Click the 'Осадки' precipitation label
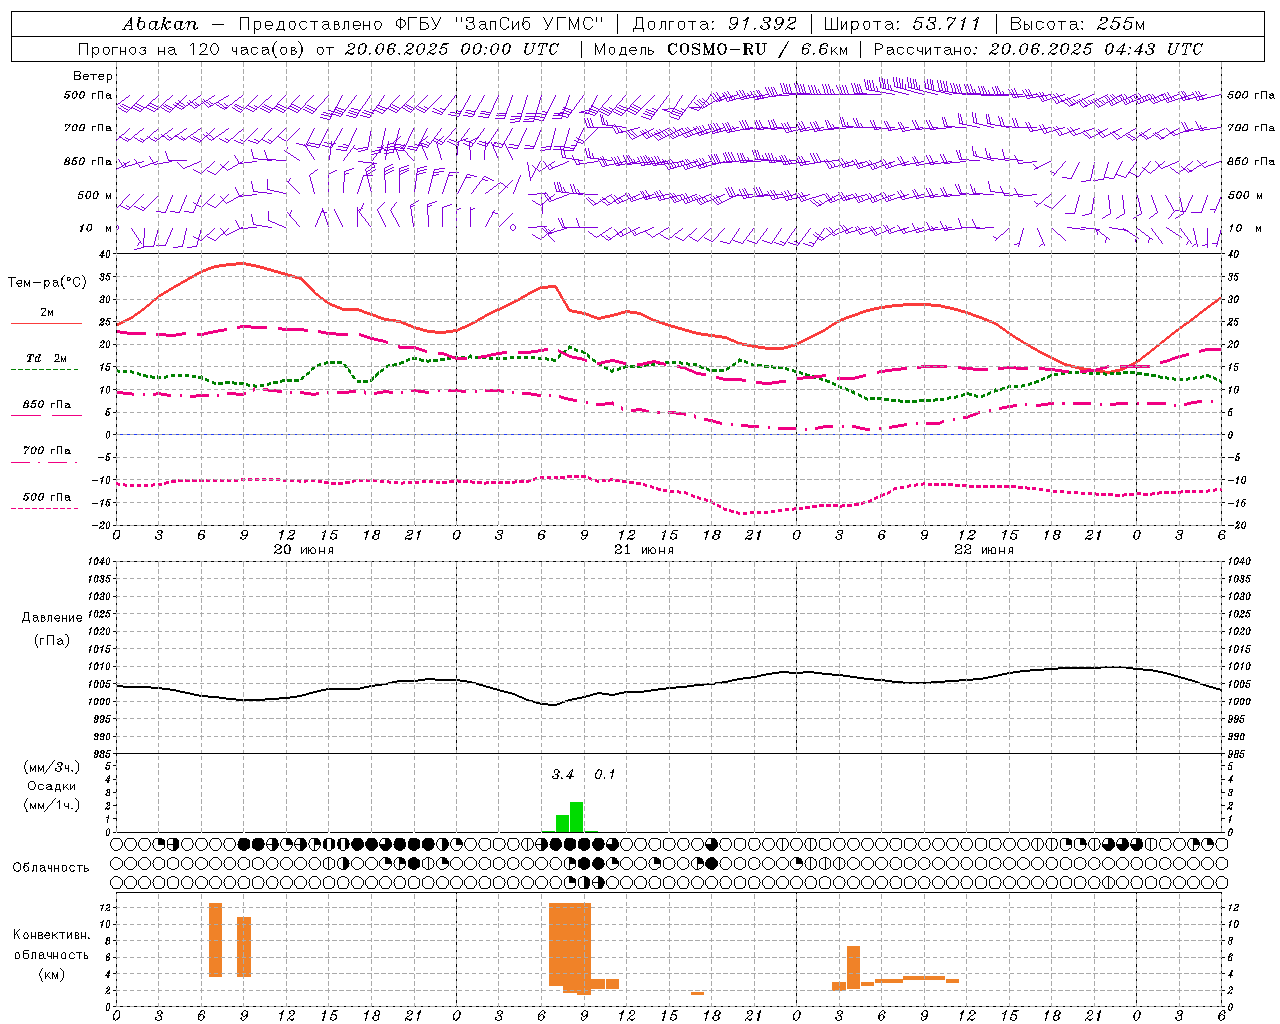This screenshot has width=1280, height=1024. click(x=52, y=786)
